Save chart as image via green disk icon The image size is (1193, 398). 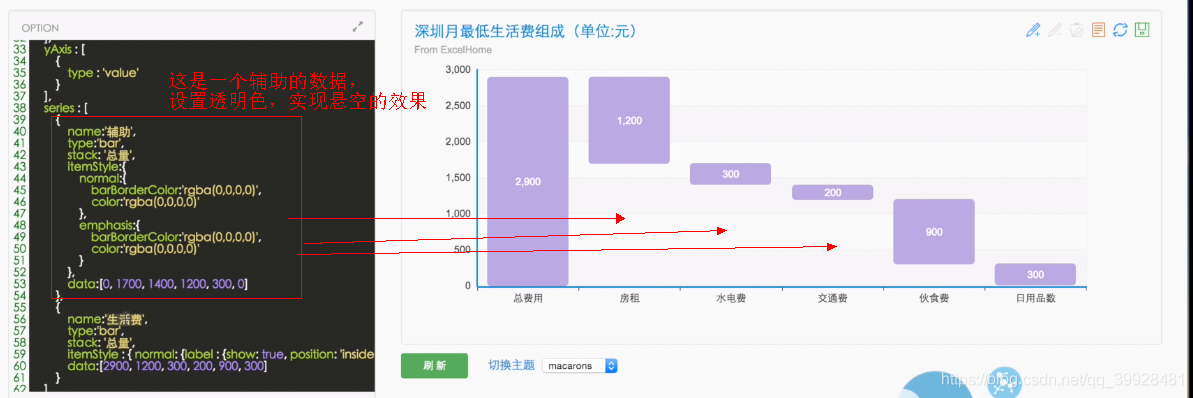[1141, 30]
